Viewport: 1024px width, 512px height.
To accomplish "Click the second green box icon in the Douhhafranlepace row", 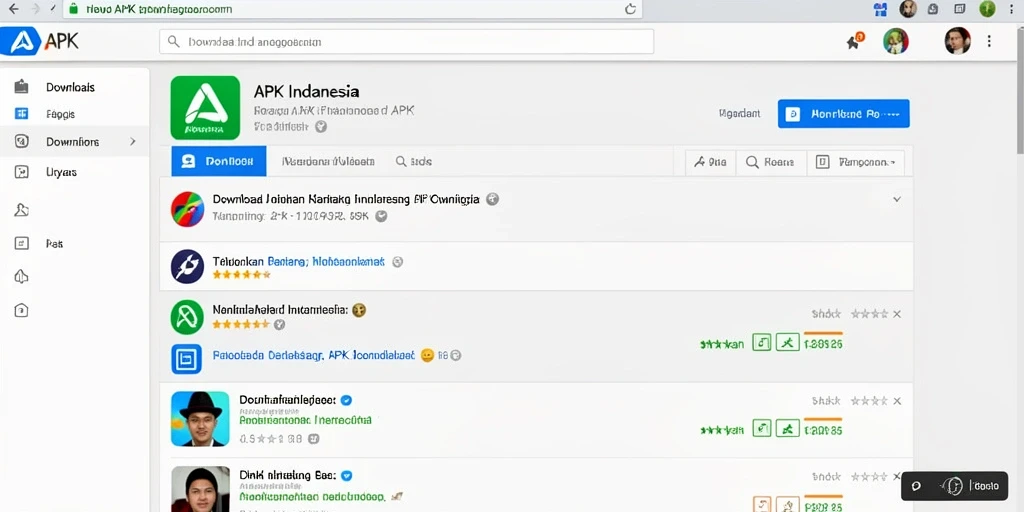I will click(x=788, y=428).
